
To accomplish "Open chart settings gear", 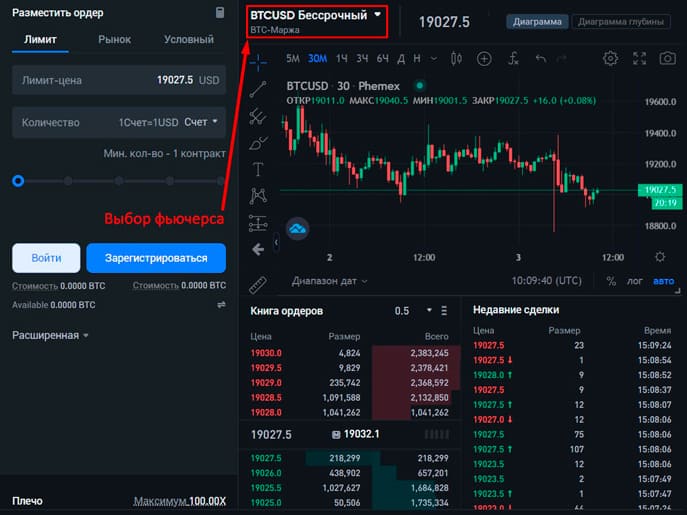I will pos(610,58).
